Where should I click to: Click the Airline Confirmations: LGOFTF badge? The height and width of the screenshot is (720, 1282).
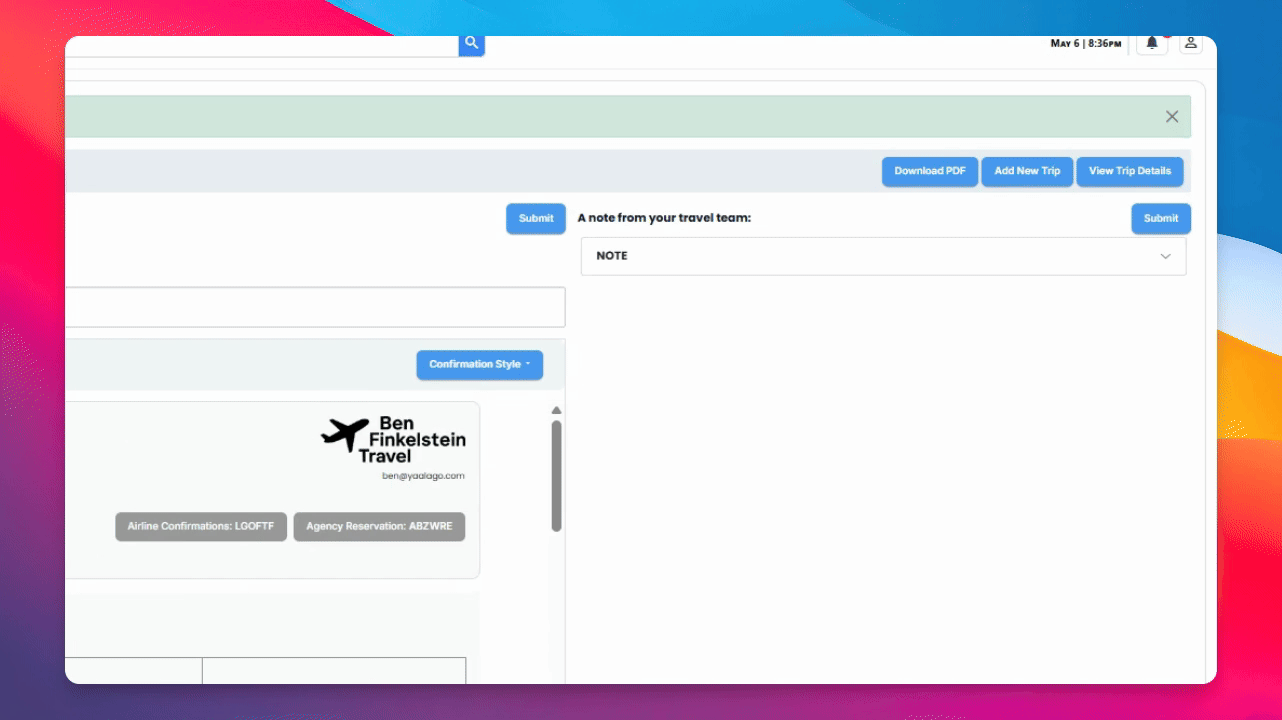coord(201,527)
